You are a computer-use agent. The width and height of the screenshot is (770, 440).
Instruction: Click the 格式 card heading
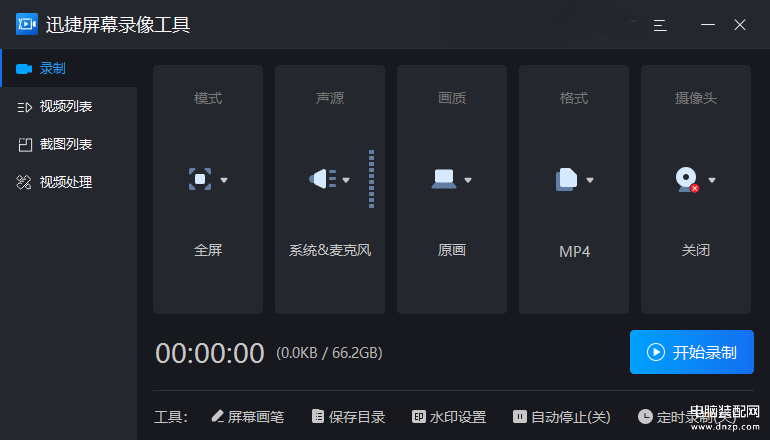pyautogui.click(x=574, y=98)
